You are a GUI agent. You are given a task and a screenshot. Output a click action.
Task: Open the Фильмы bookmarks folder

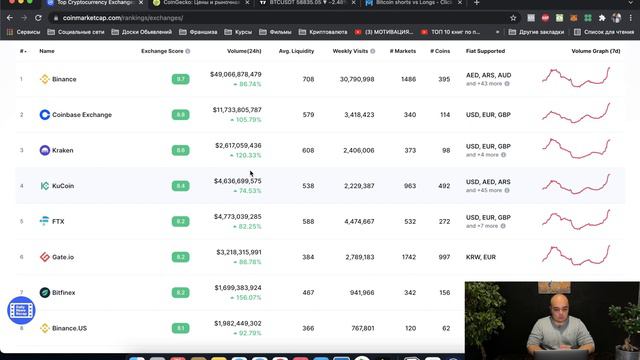(x=275, y=32)
